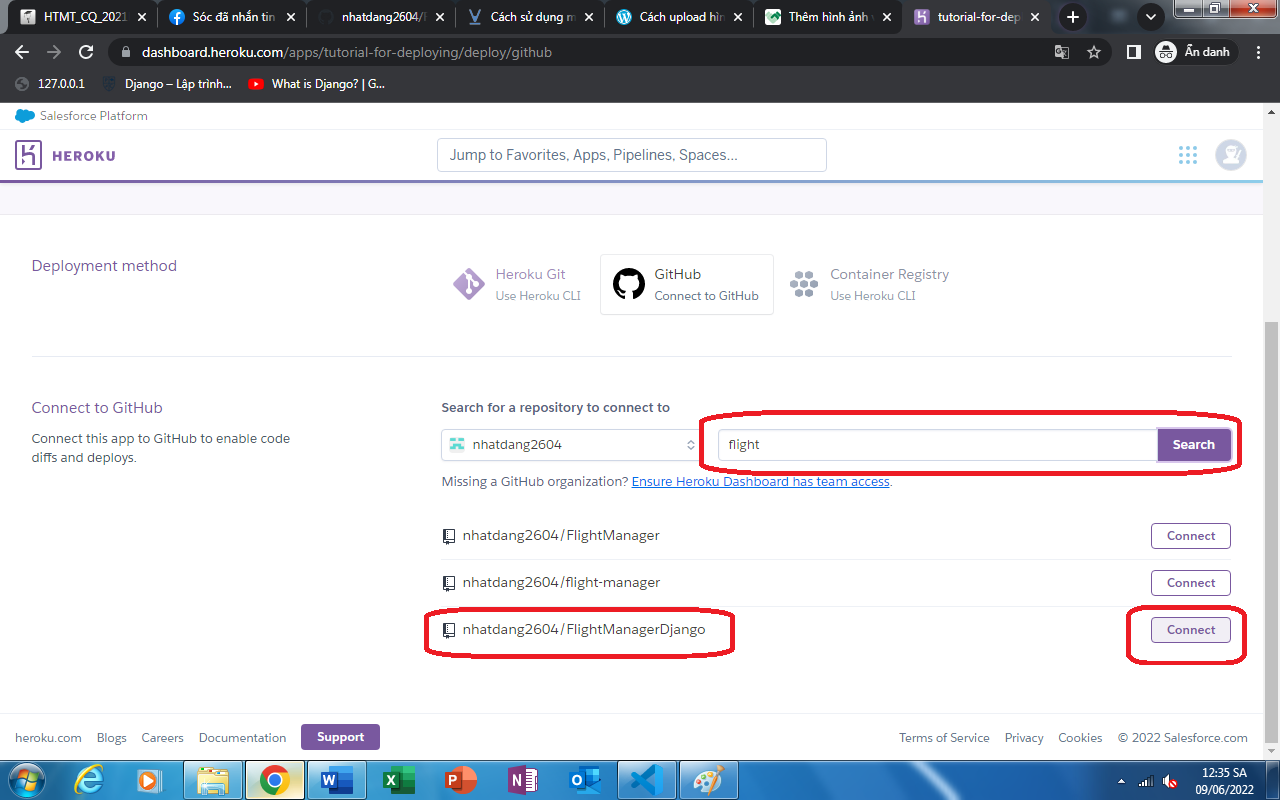The height and width of the screenshot is (800, 1280).
Task: Click the purple Search button
Action: (1194, 445)
